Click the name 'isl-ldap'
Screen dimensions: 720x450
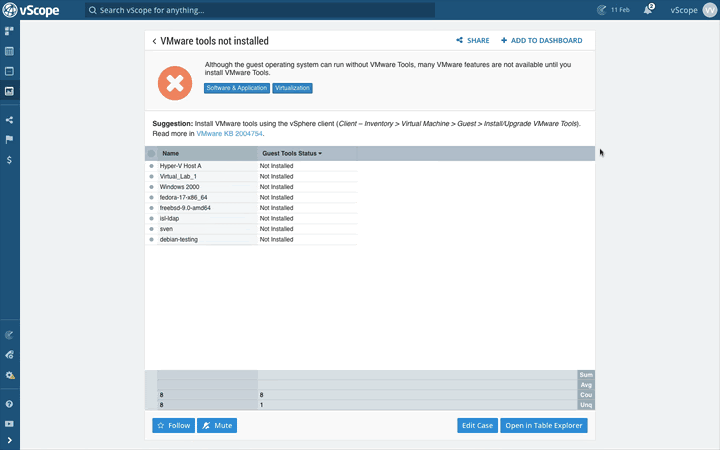tap(169, 219)
